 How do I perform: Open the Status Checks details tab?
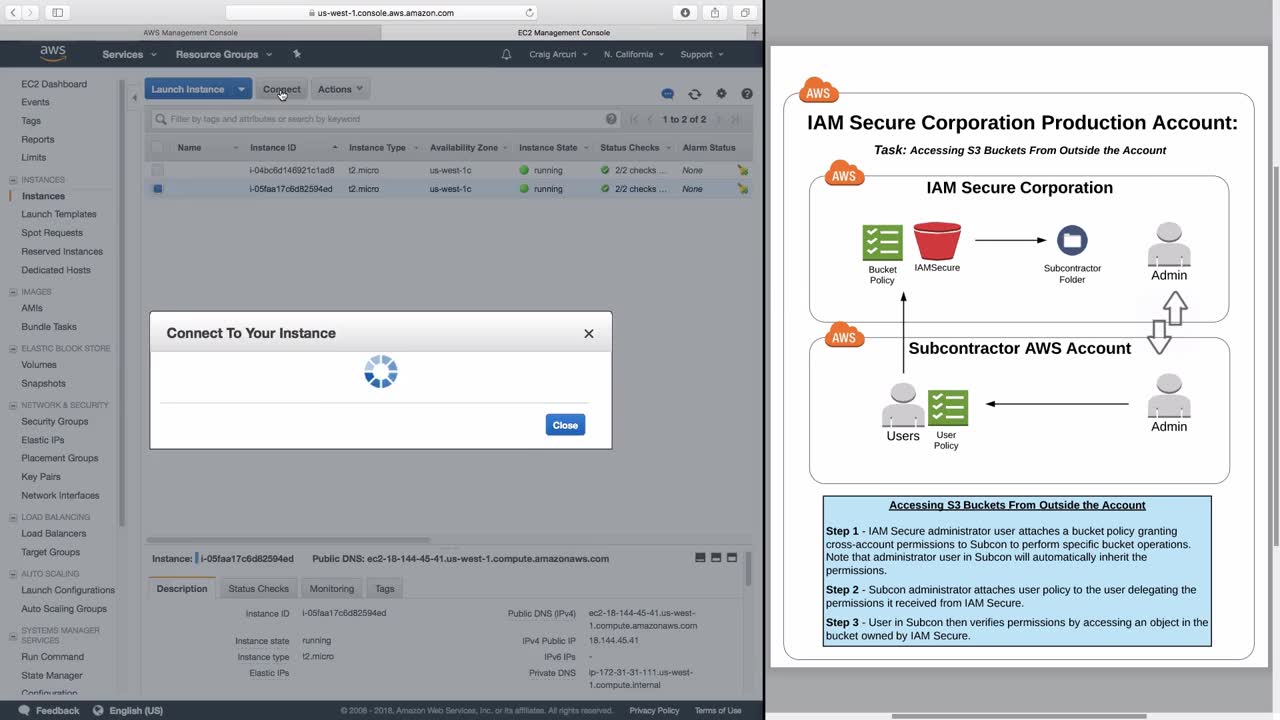[258, 589]
